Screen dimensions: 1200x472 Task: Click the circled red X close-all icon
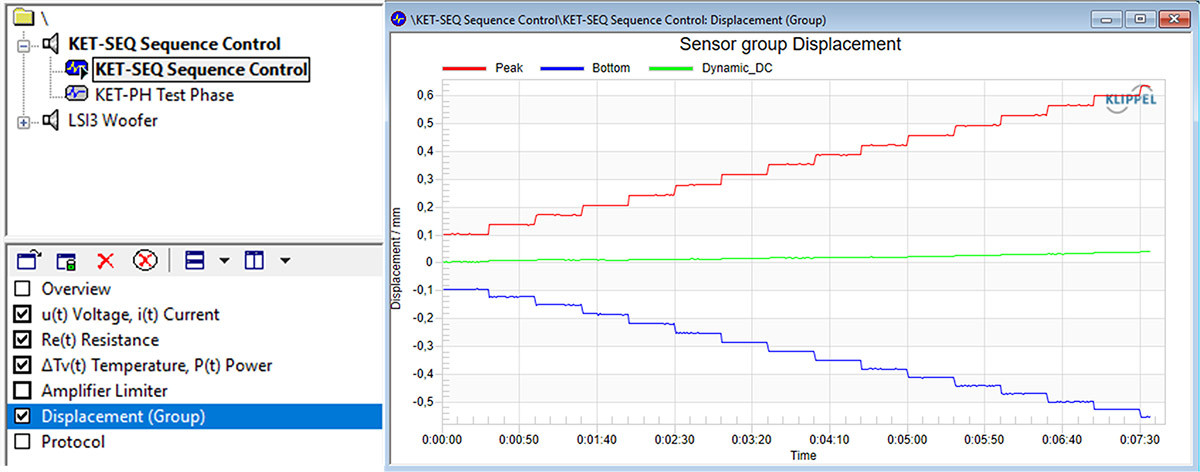tap(146, 261)
